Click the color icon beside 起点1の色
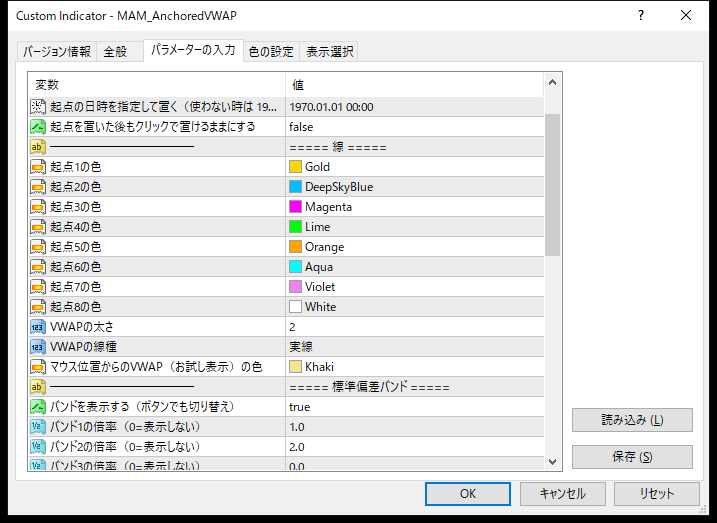 [38, 167]
